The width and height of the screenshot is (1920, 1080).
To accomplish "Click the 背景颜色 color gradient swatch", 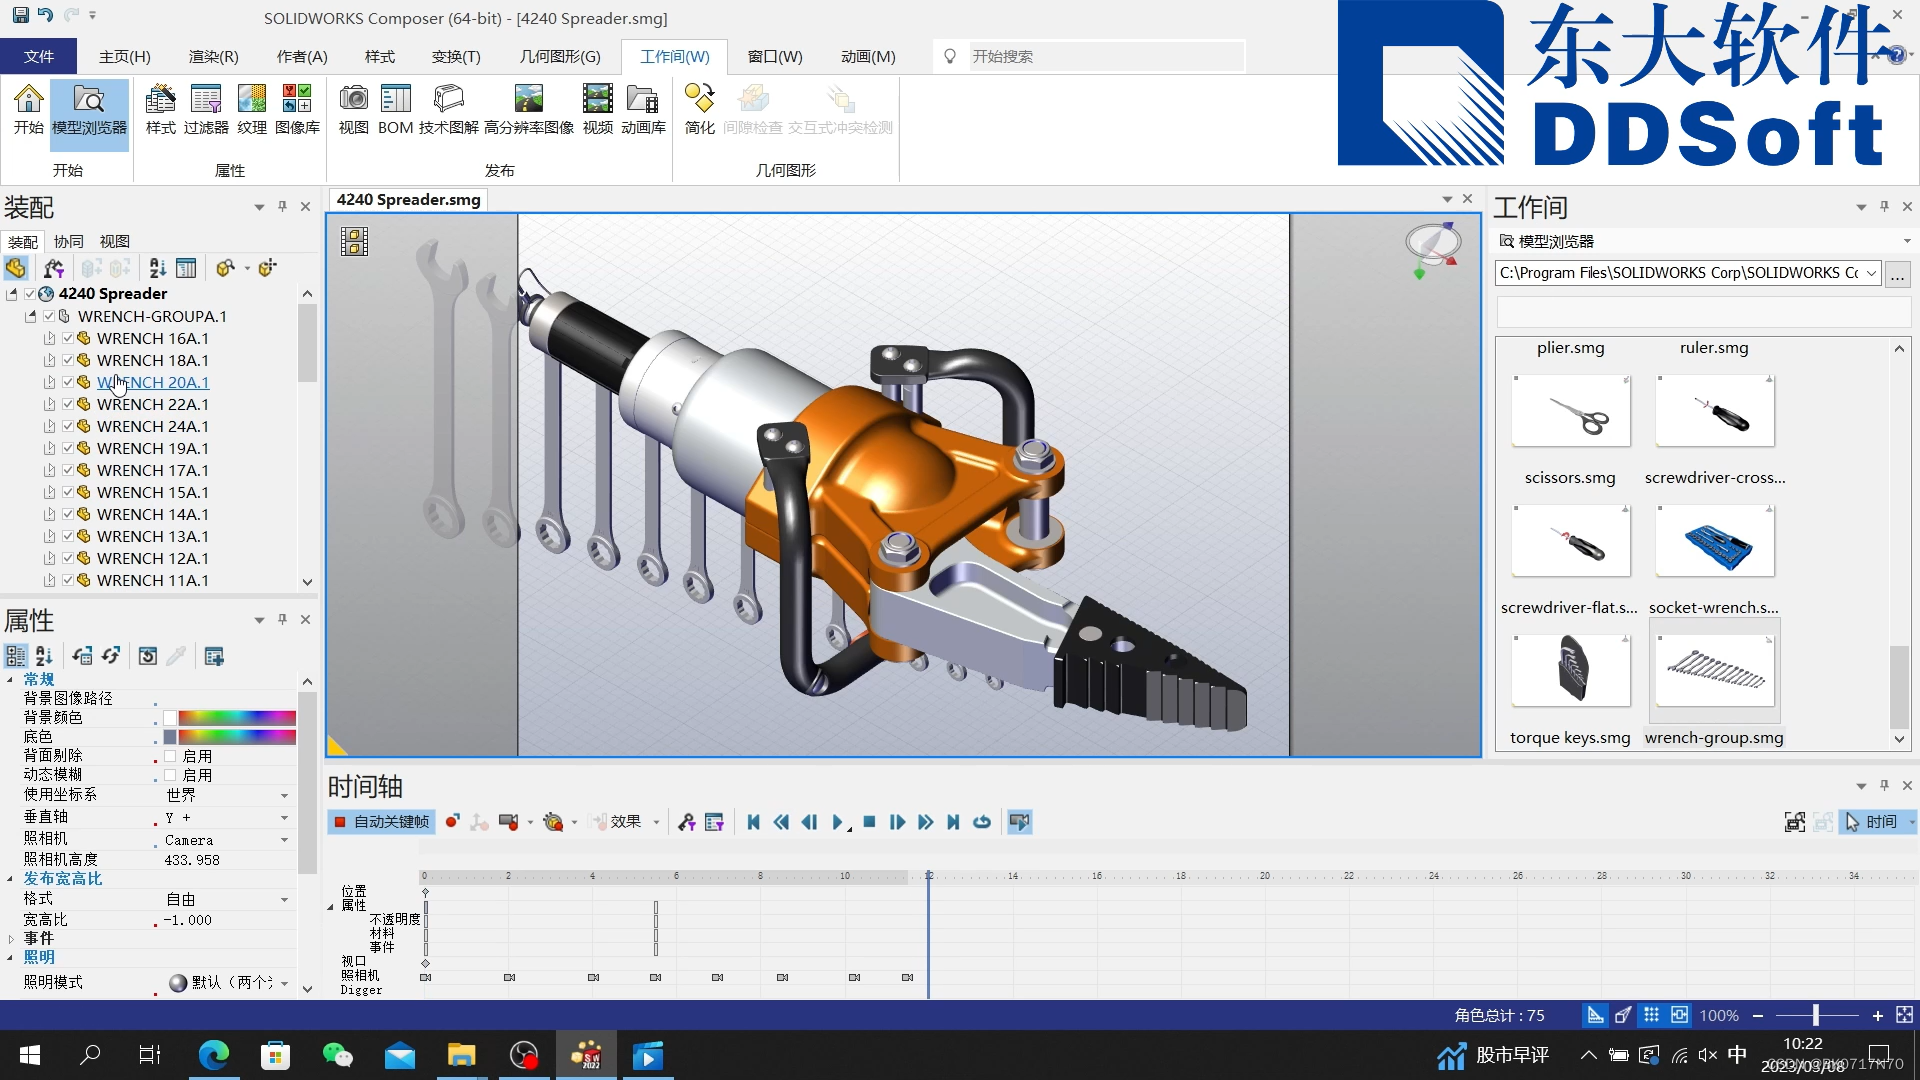I will point(237,718).
